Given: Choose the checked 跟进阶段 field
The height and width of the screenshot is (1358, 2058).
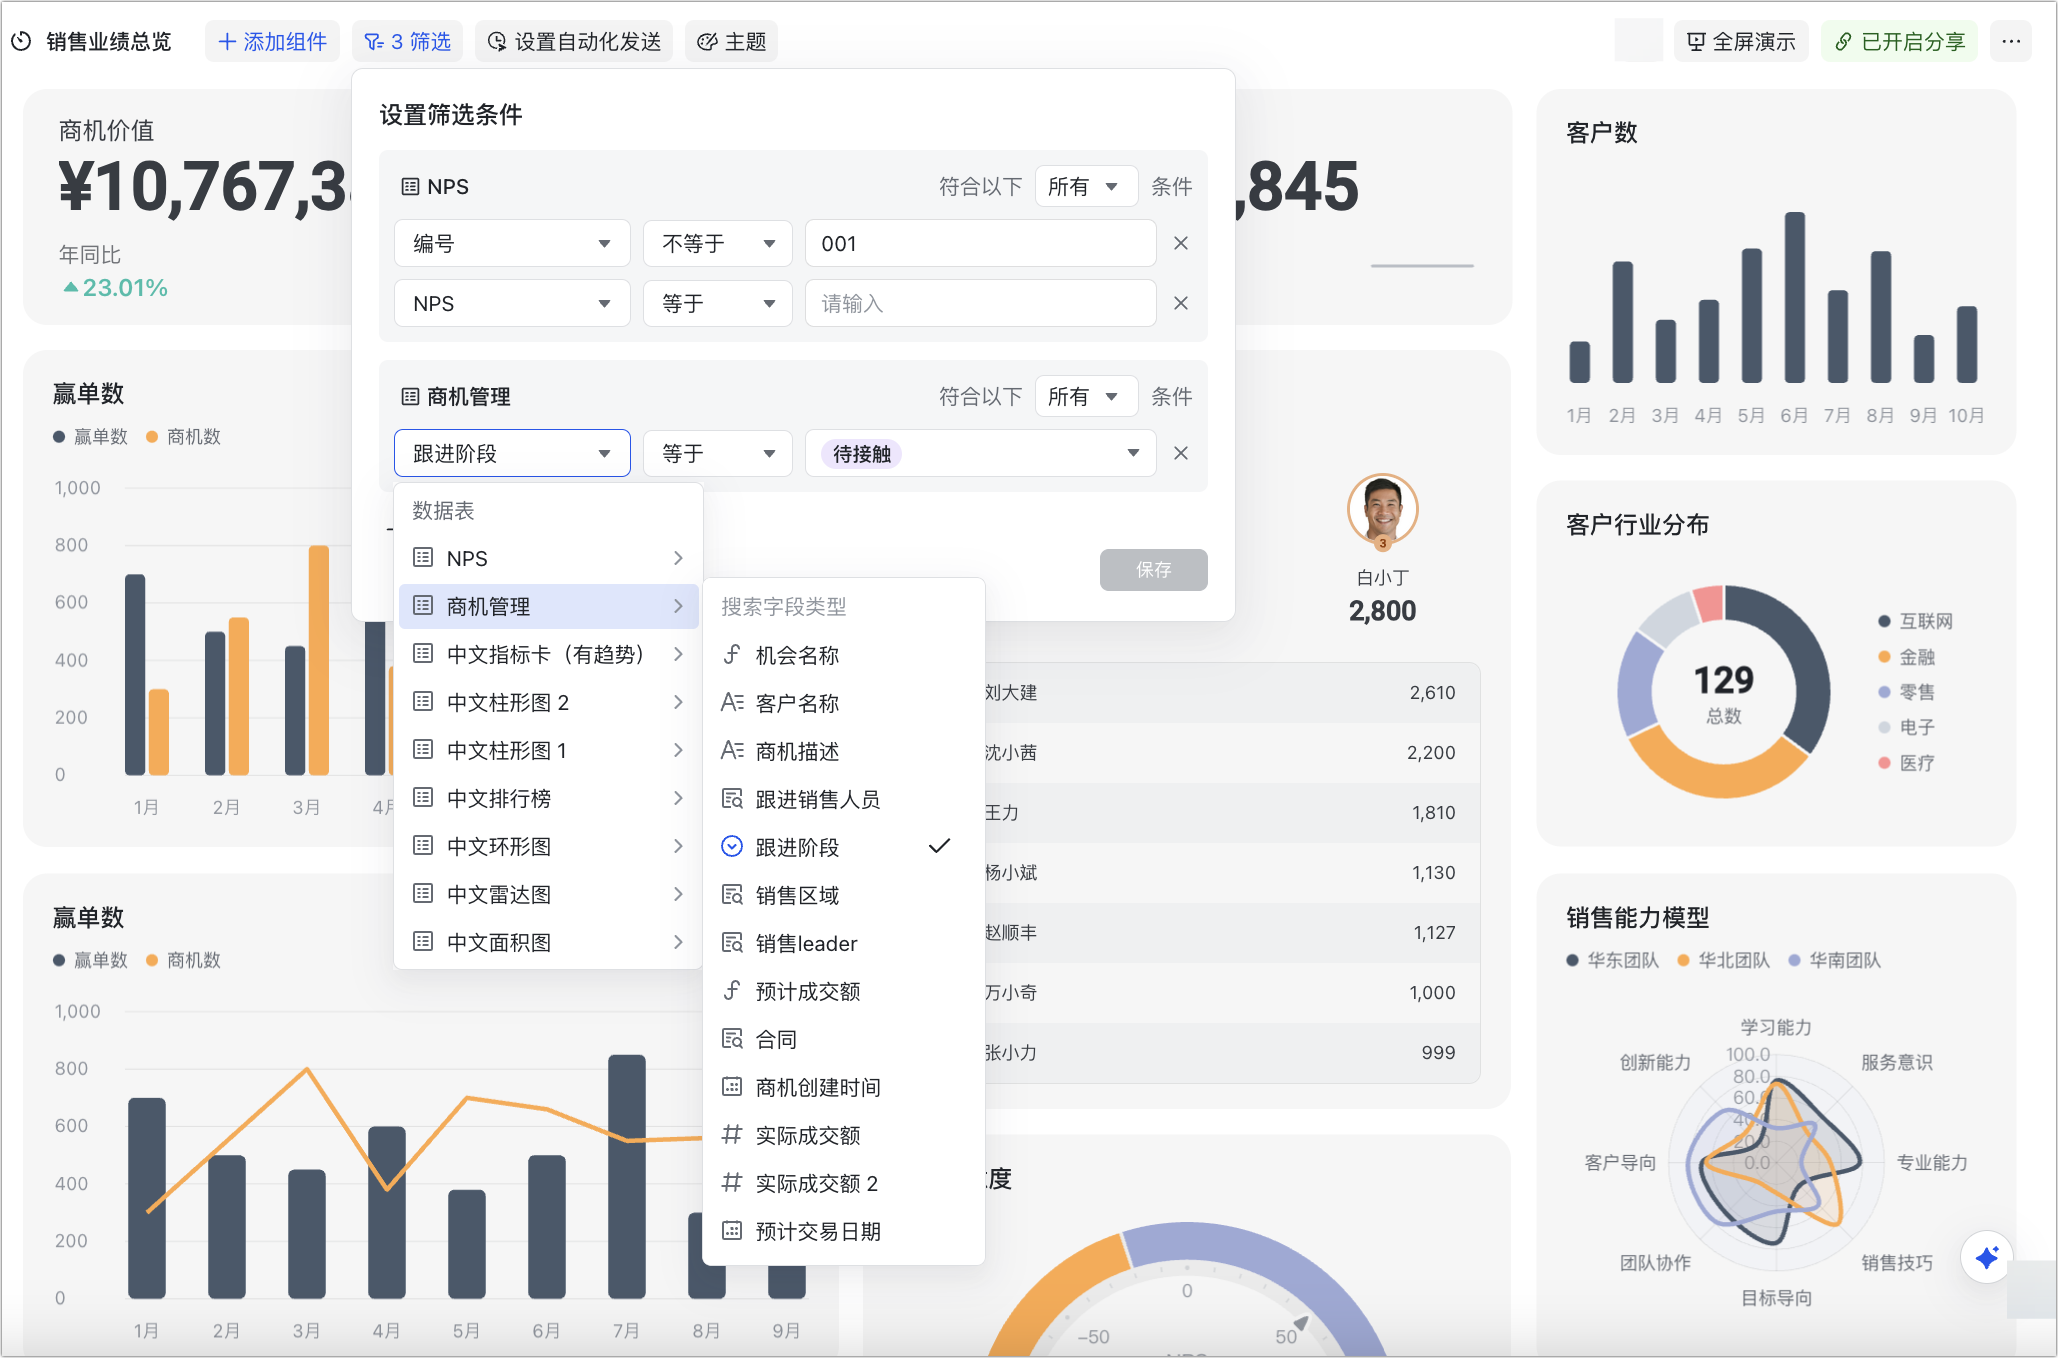Looking at the screenshot, I should (843, 847).
